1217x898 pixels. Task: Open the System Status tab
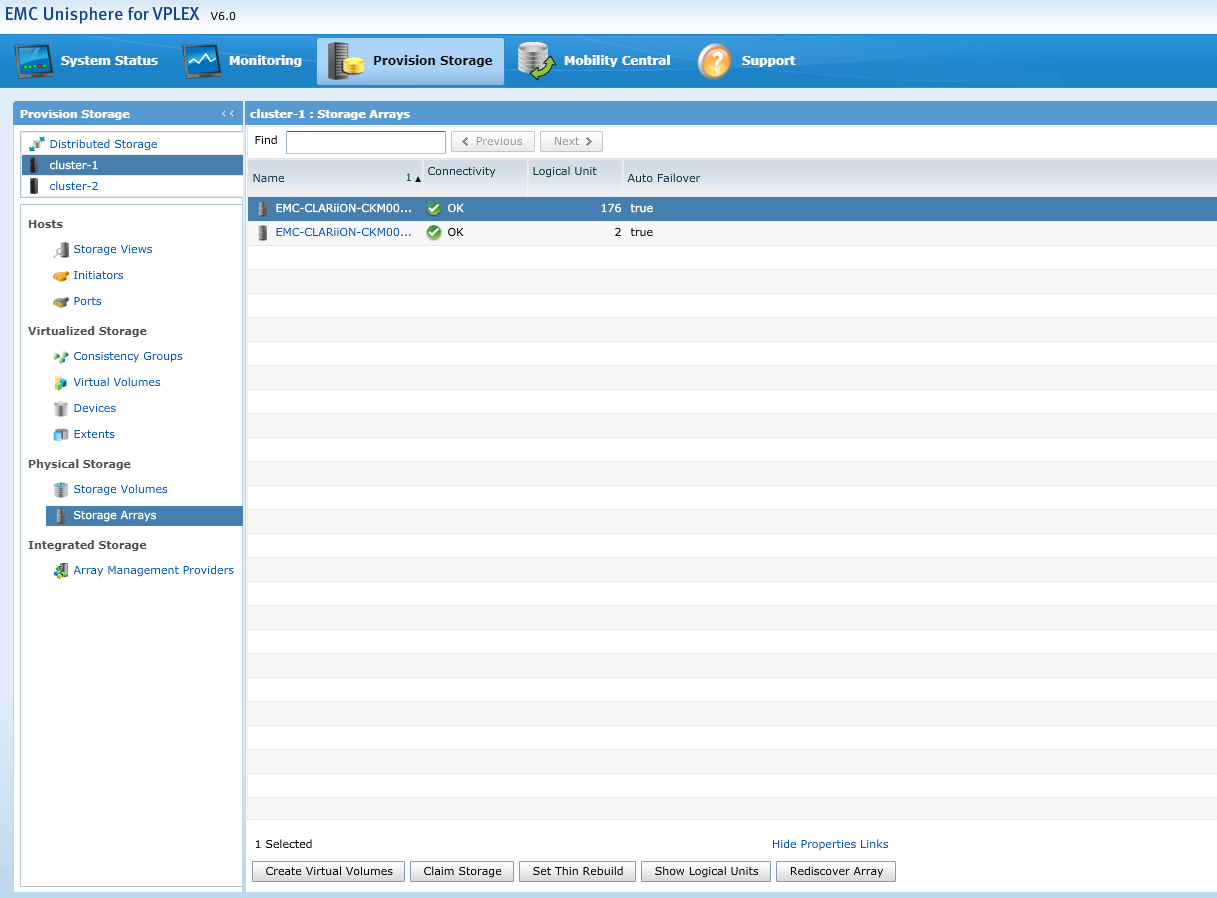coord(86,61)
